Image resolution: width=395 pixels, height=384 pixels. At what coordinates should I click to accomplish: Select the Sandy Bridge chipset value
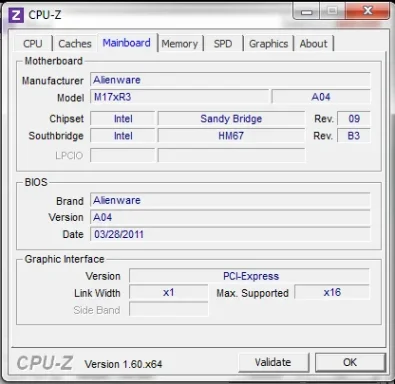pos(231,119)
